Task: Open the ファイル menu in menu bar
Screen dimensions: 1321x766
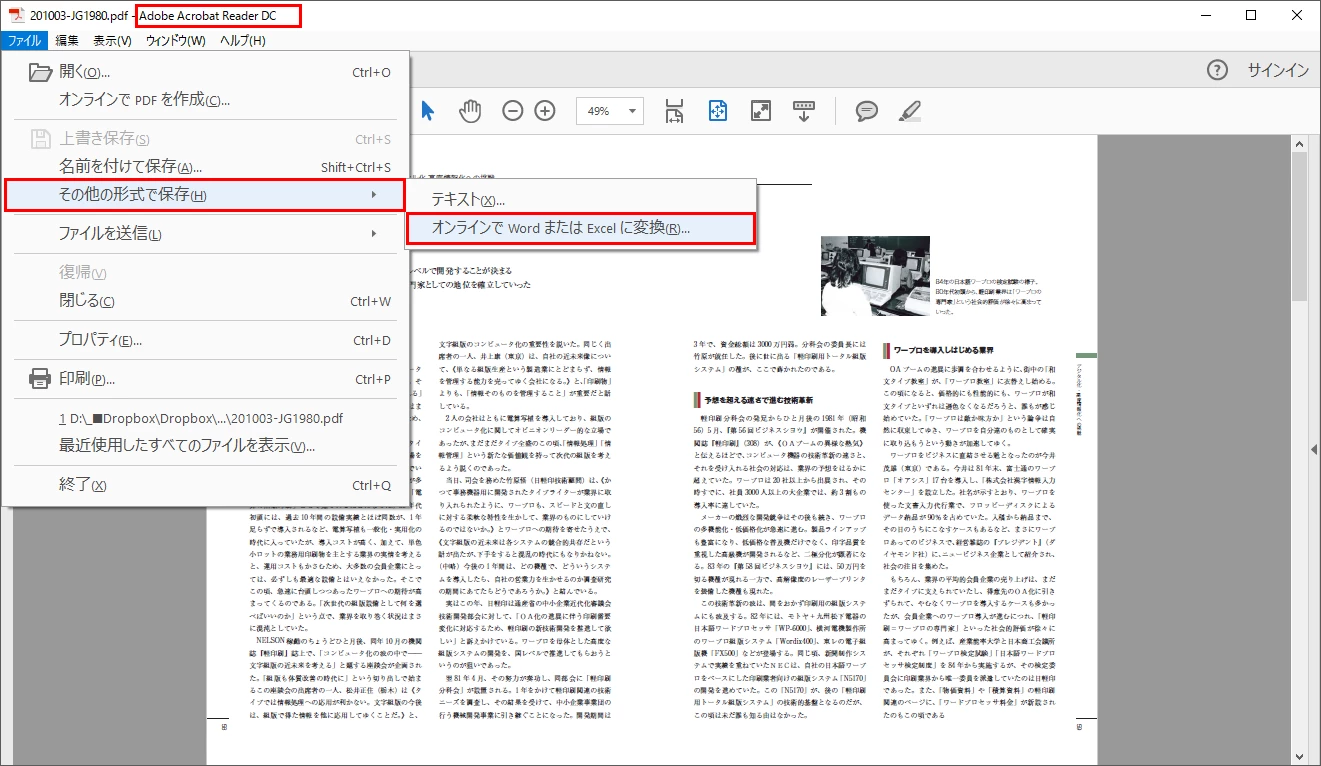Action: coord(24,41)
